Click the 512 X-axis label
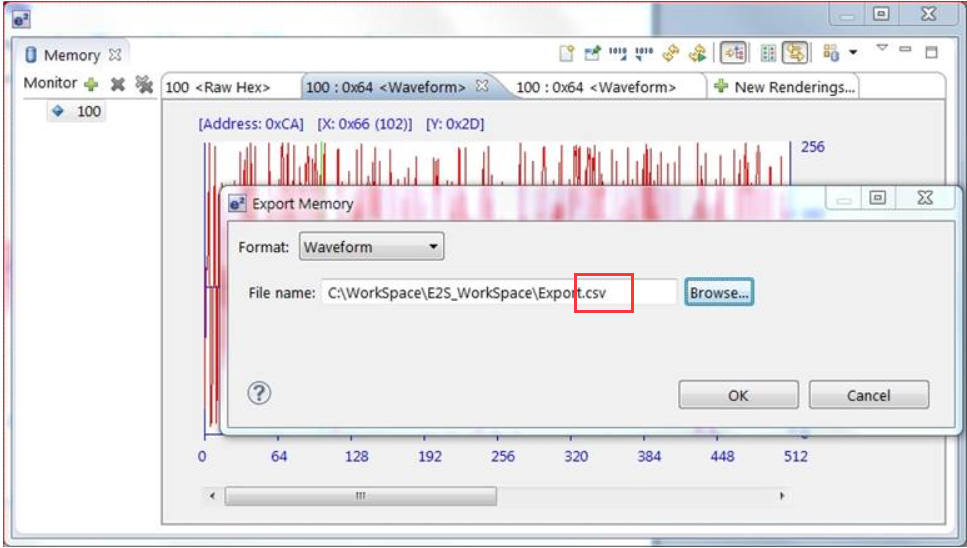 [796, 456]
